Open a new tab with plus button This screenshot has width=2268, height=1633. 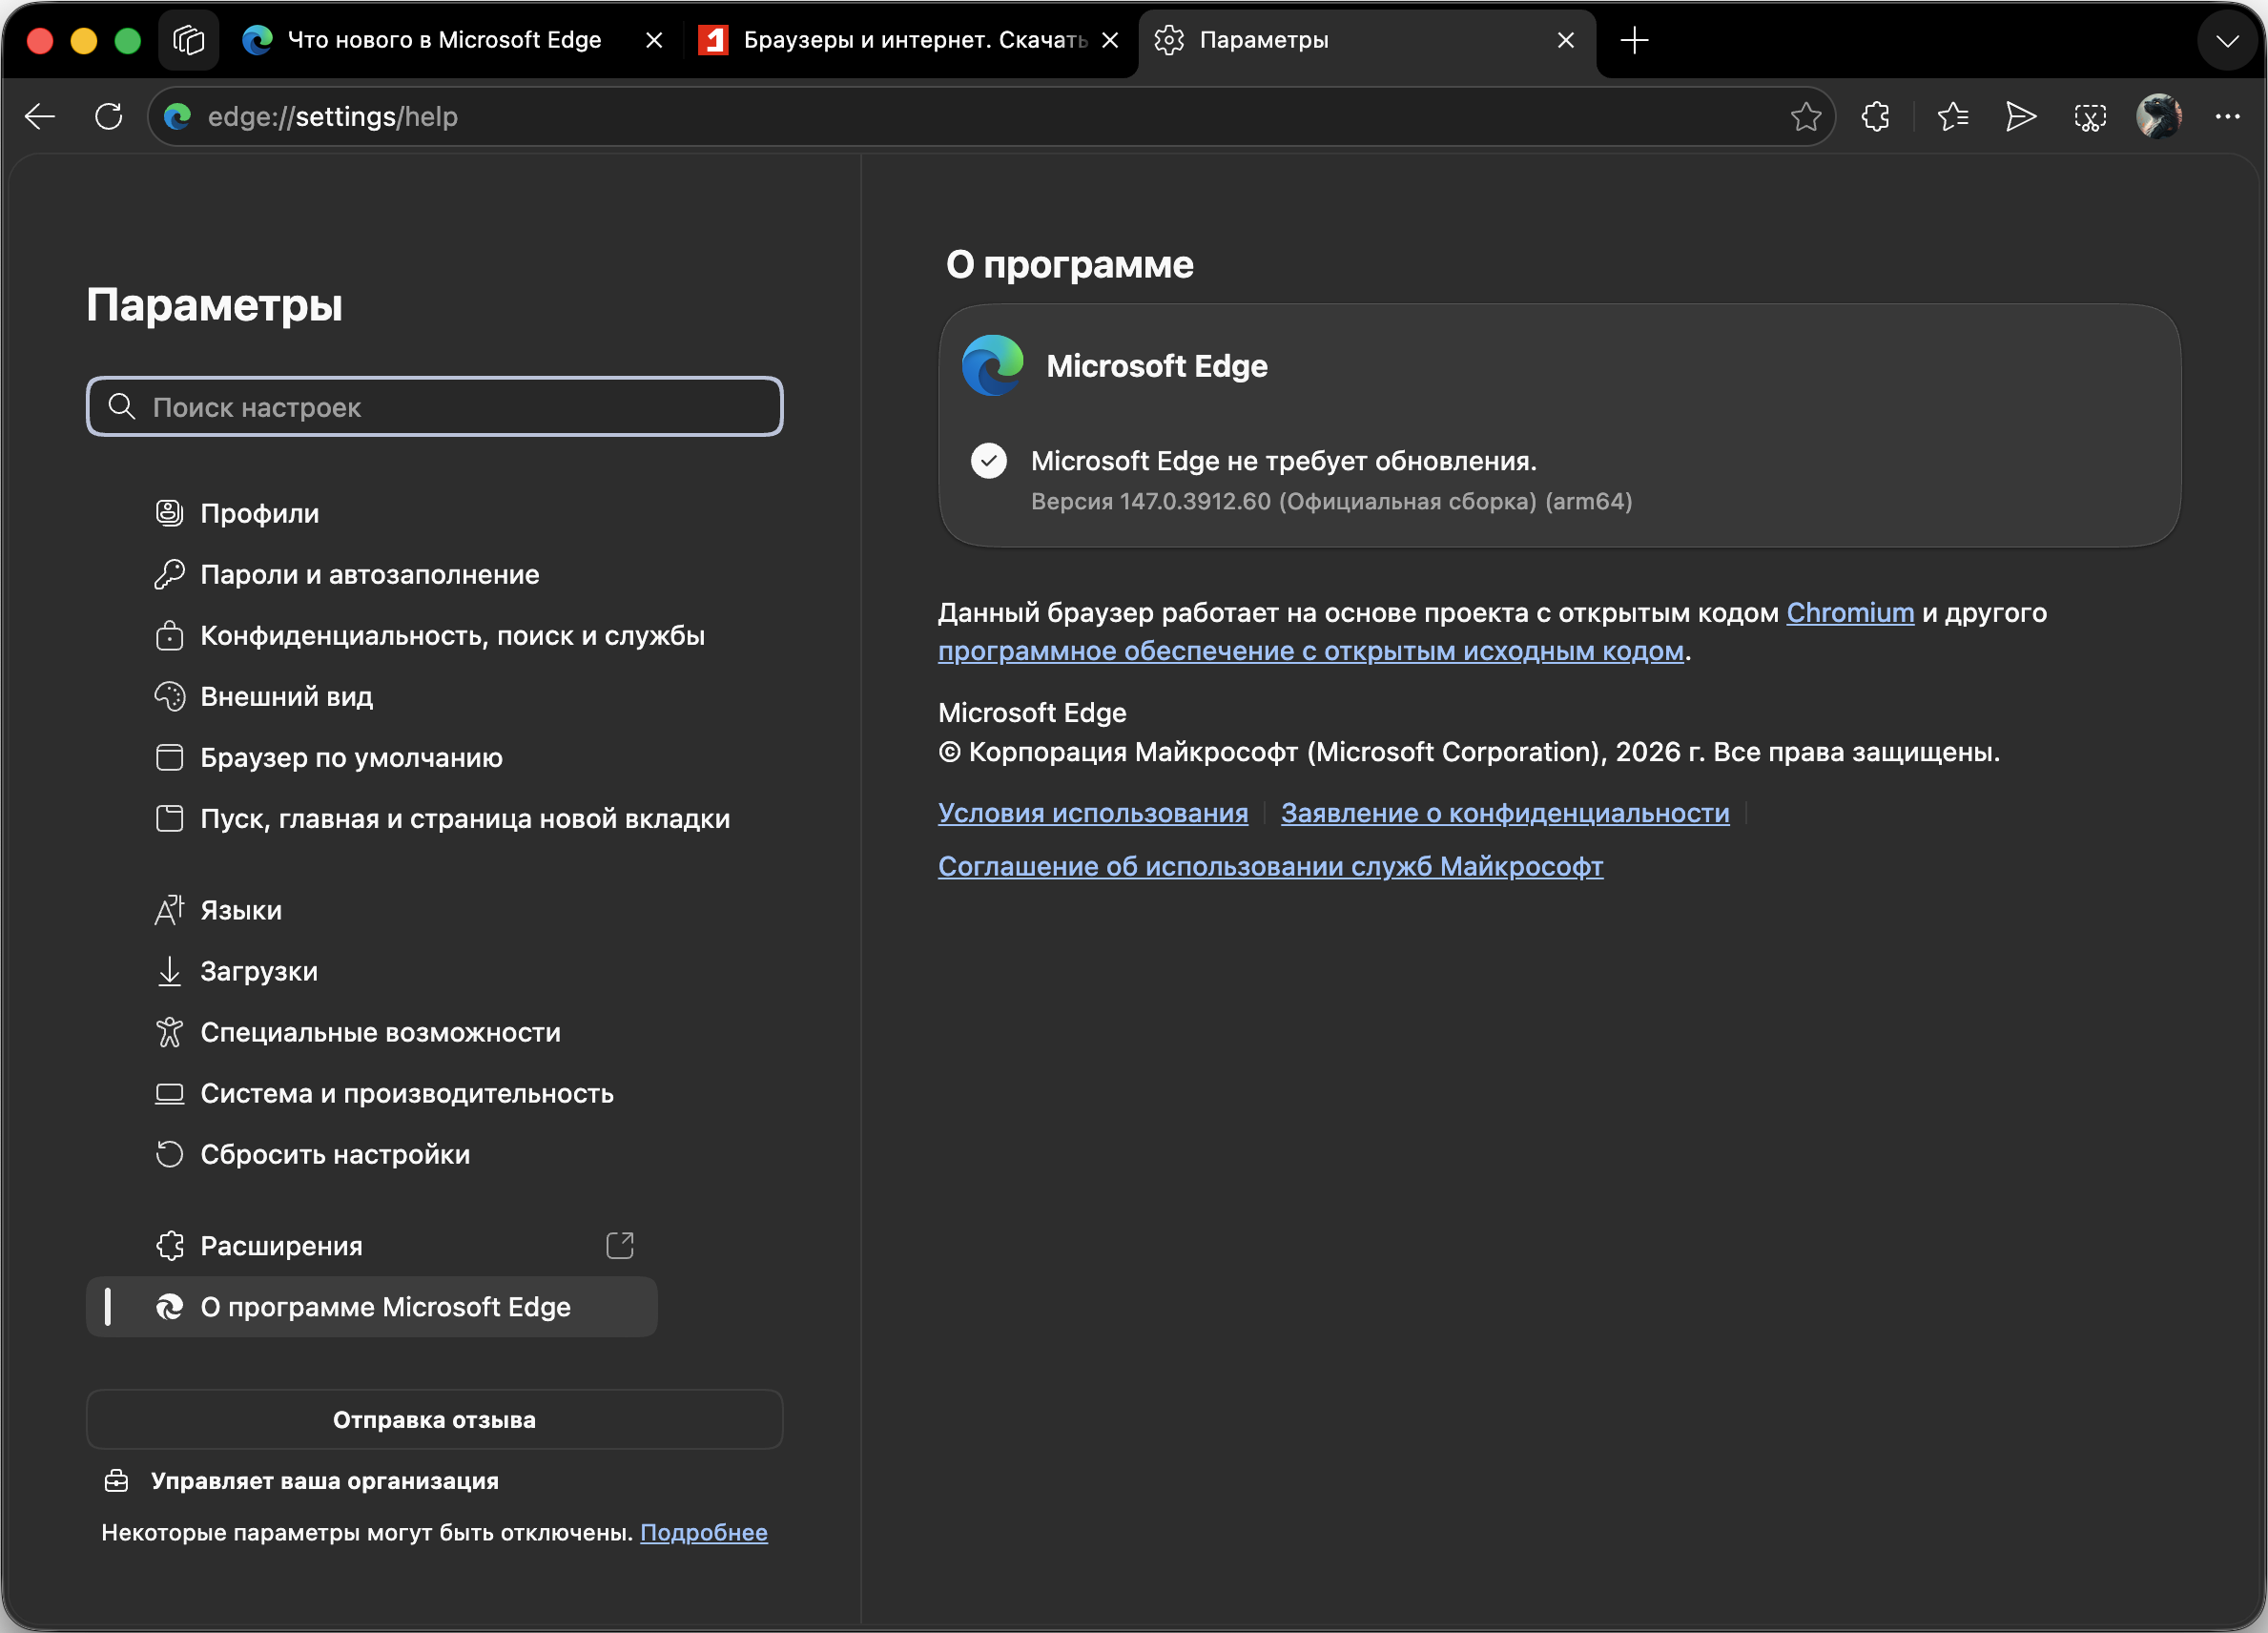point(1634,40)
